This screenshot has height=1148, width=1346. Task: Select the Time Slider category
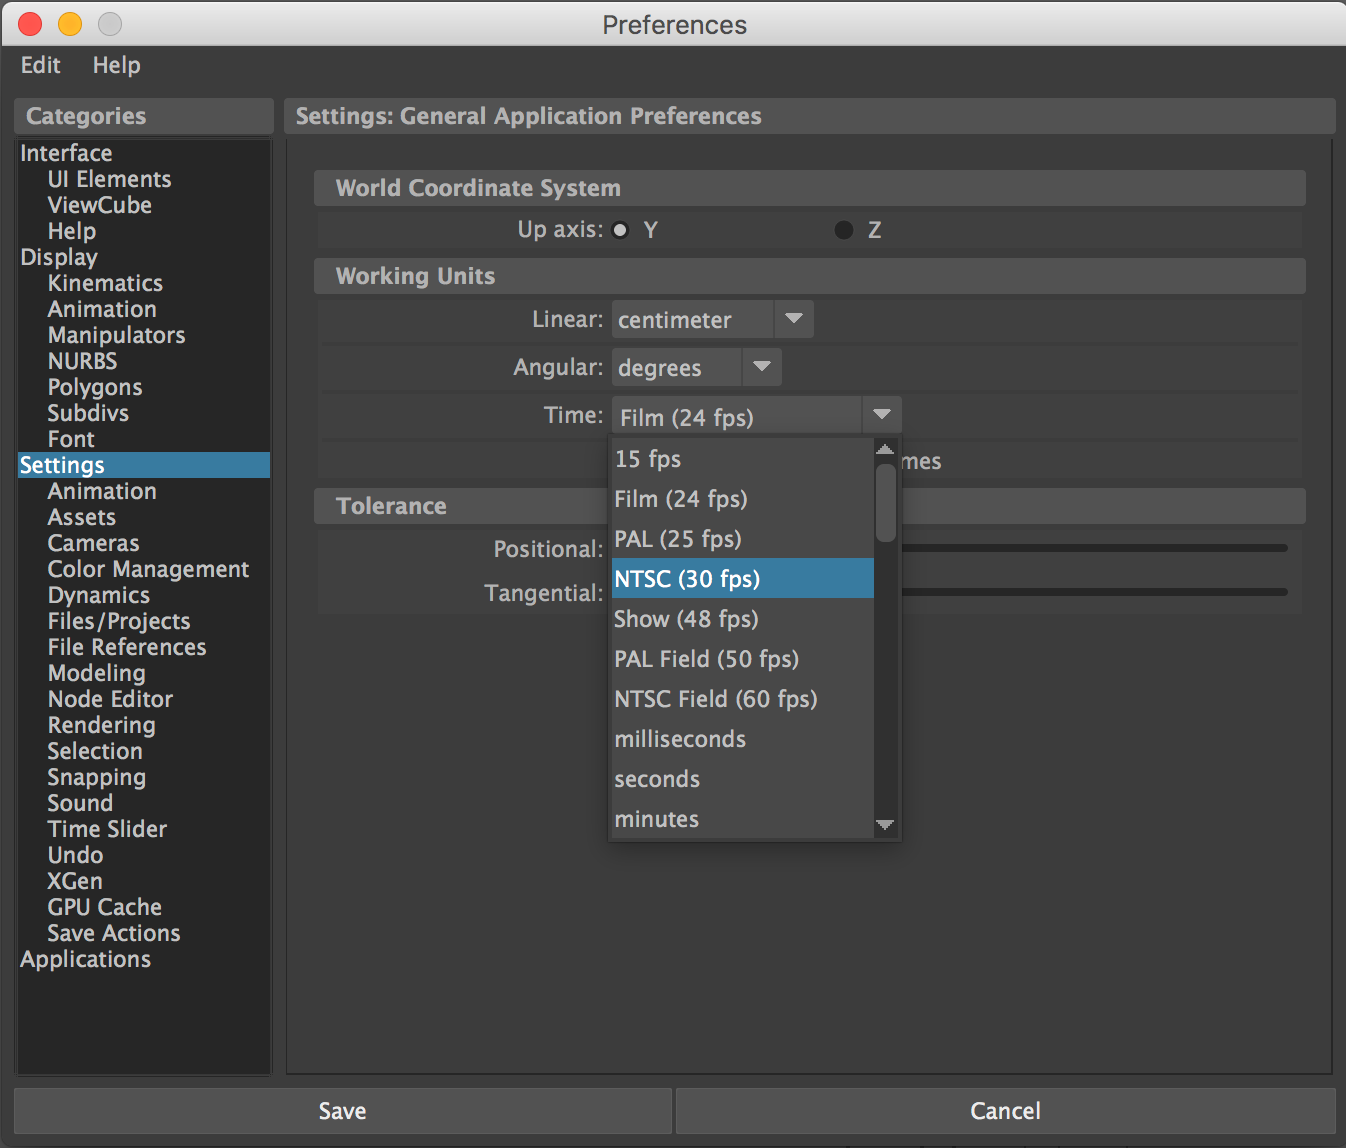click(x=107, y=829)
